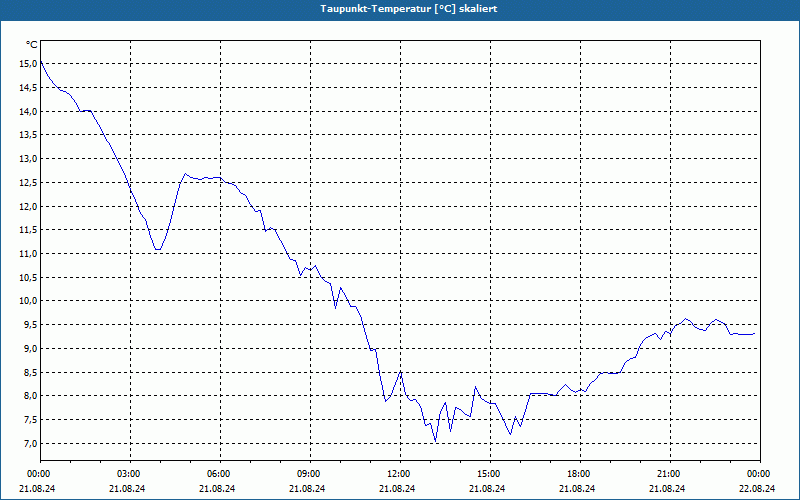Click the 11,5 y-axis value
Image resolution: width=800 pixels, height=500 pixels.
coord(29,230)
